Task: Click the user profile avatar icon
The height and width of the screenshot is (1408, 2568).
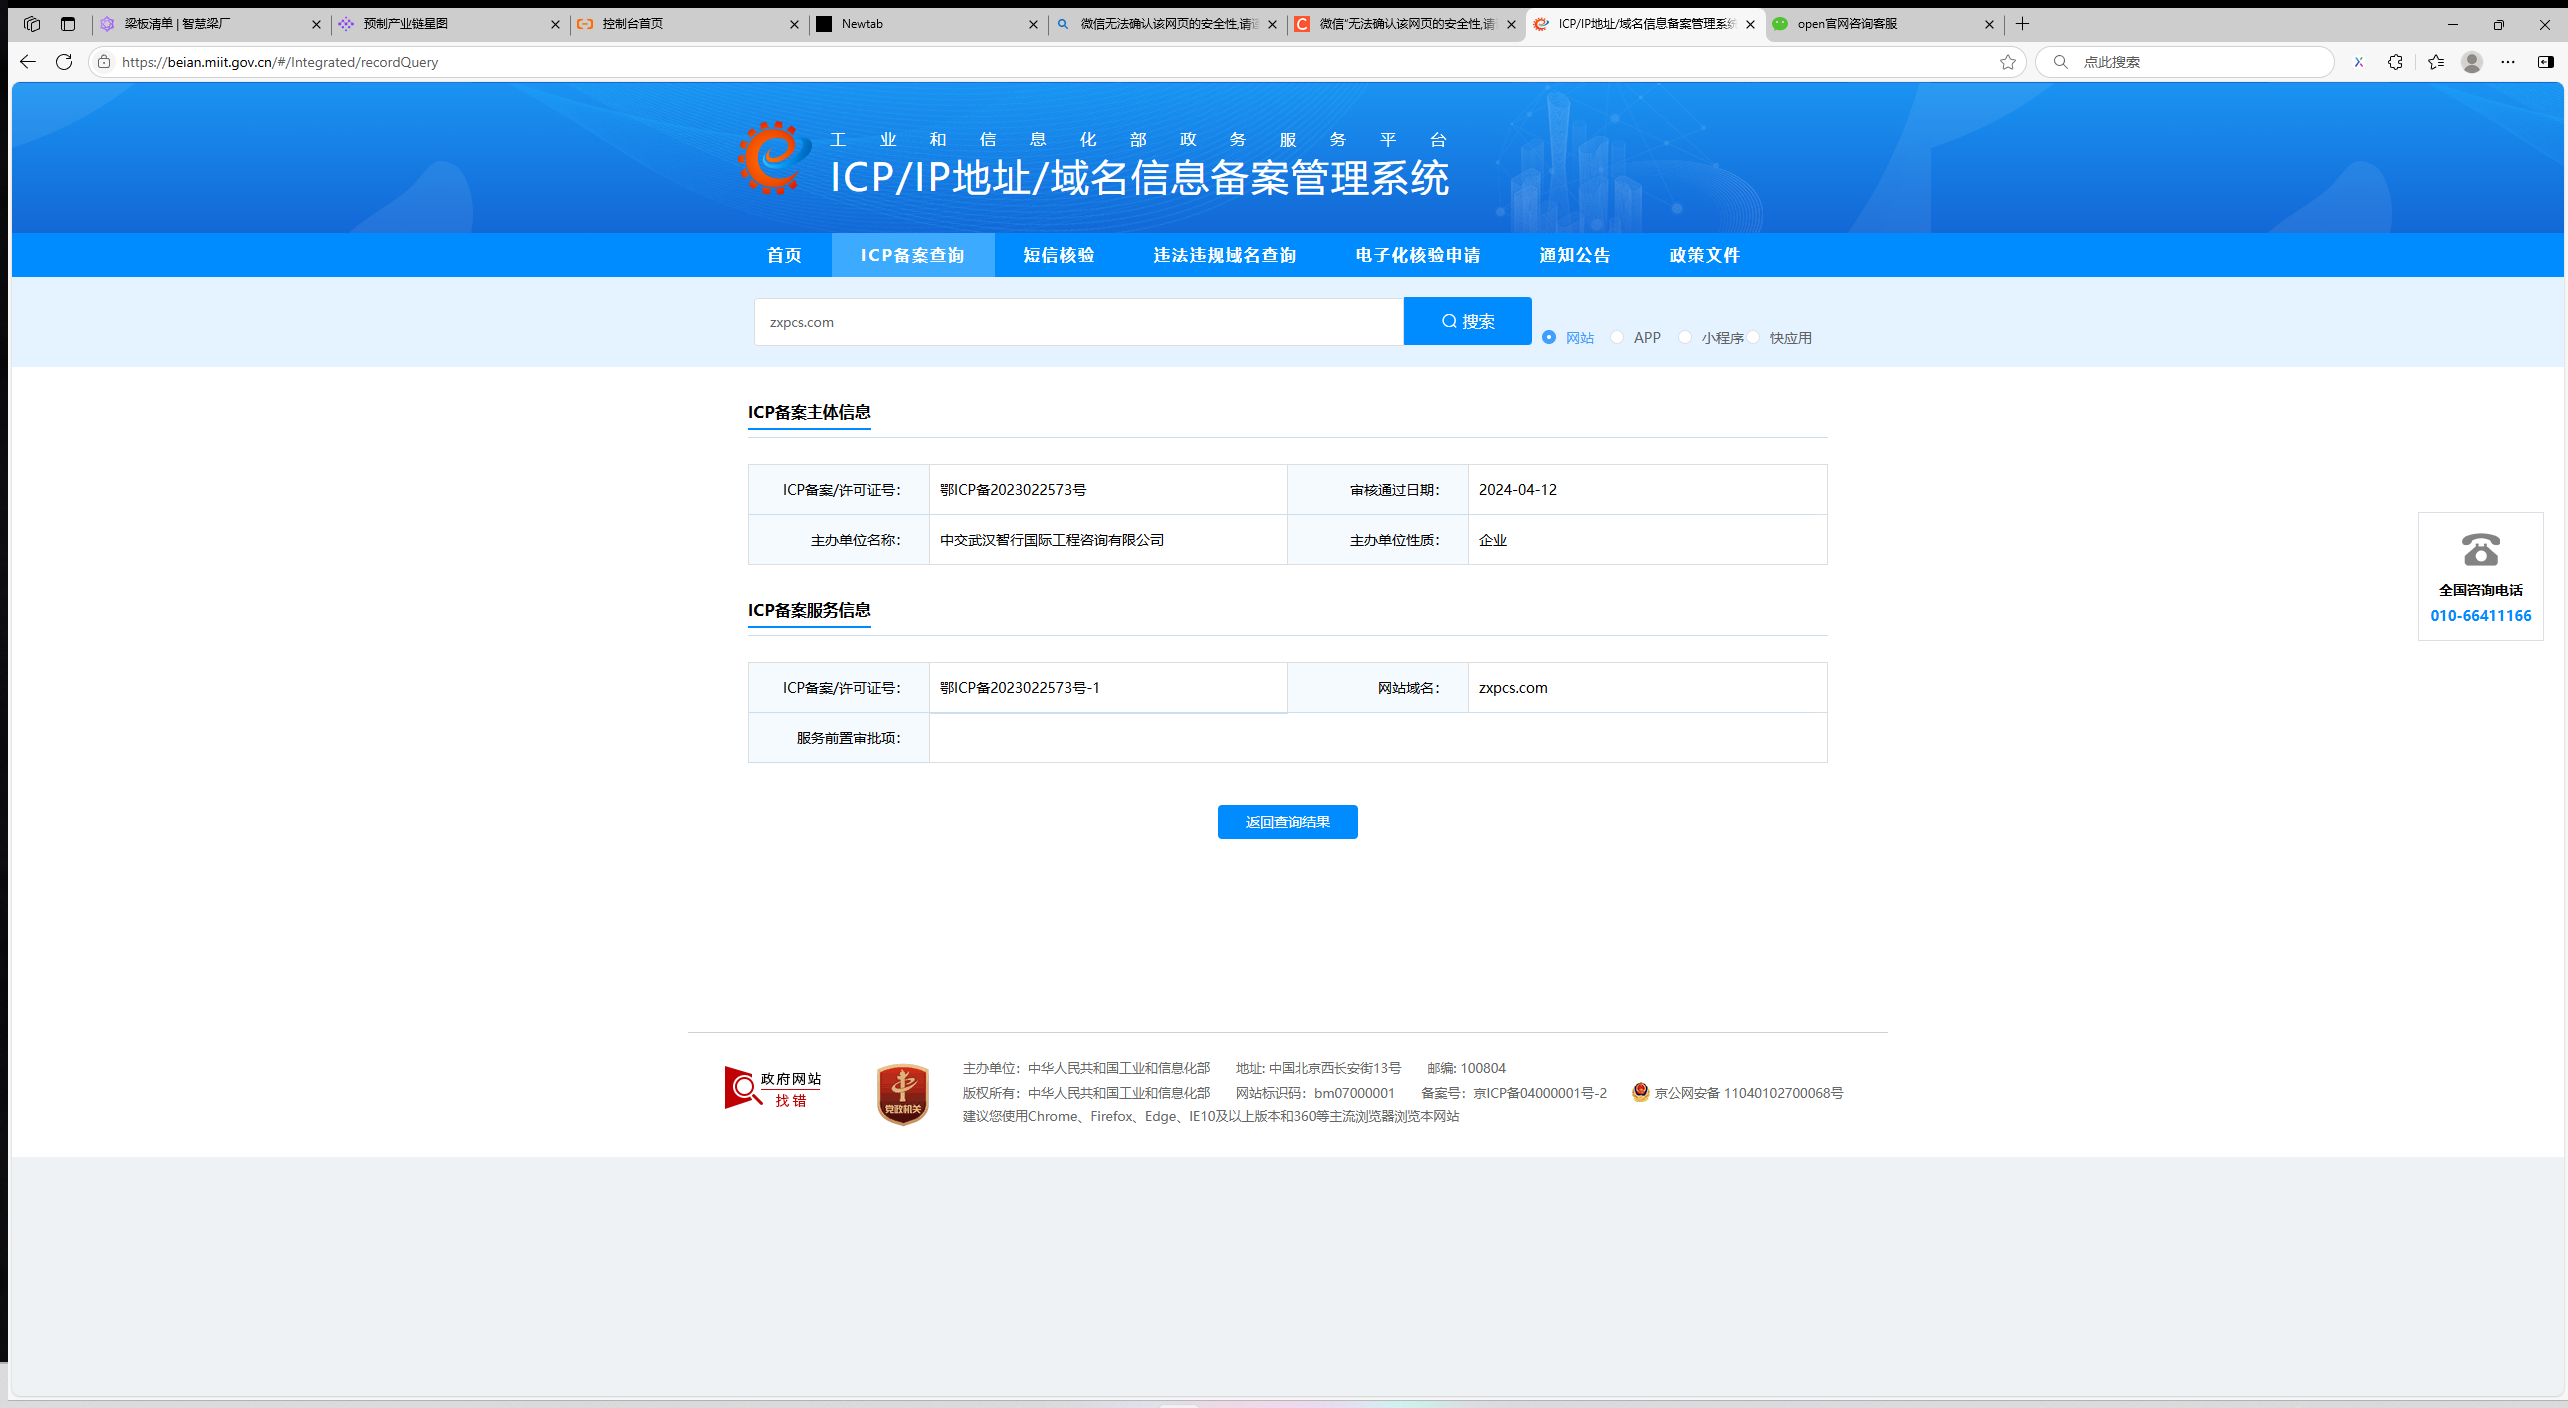Action: click(x=2471, y=62)
